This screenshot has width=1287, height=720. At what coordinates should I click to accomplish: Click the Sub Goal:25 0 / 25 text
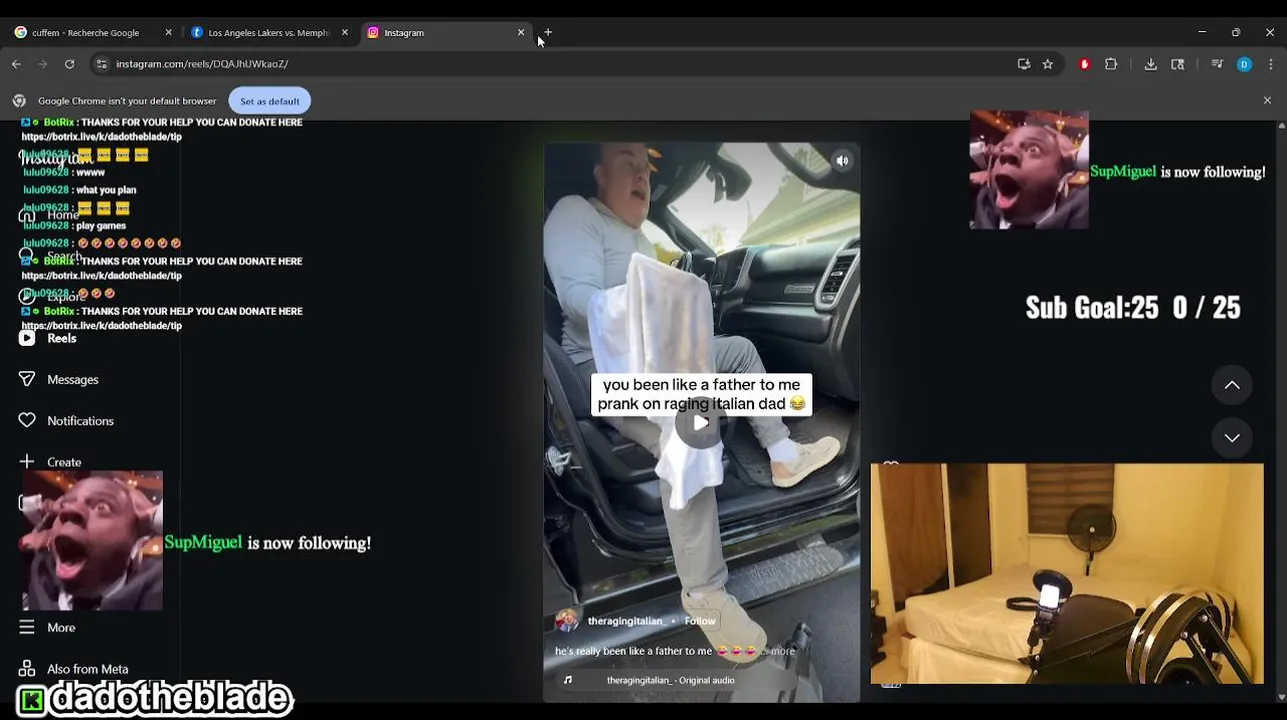pyautogui.click(x=1133, y=307)
